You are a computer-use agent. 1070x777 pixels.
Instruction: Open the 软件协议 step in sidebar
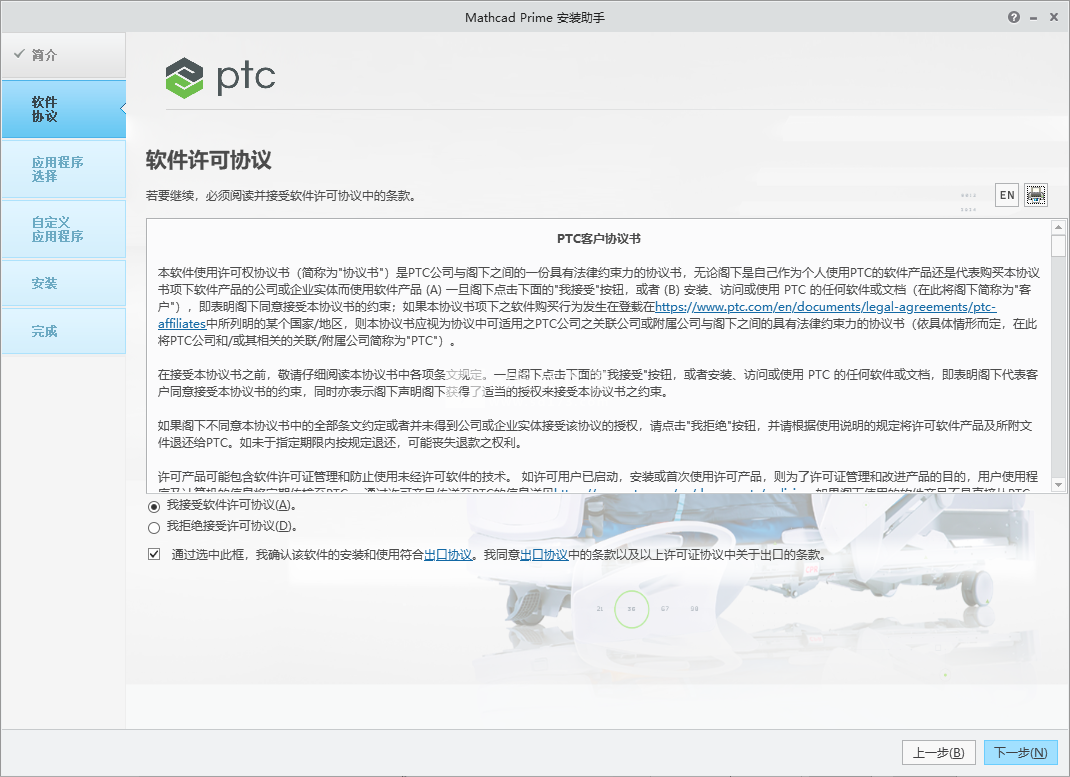63,109
